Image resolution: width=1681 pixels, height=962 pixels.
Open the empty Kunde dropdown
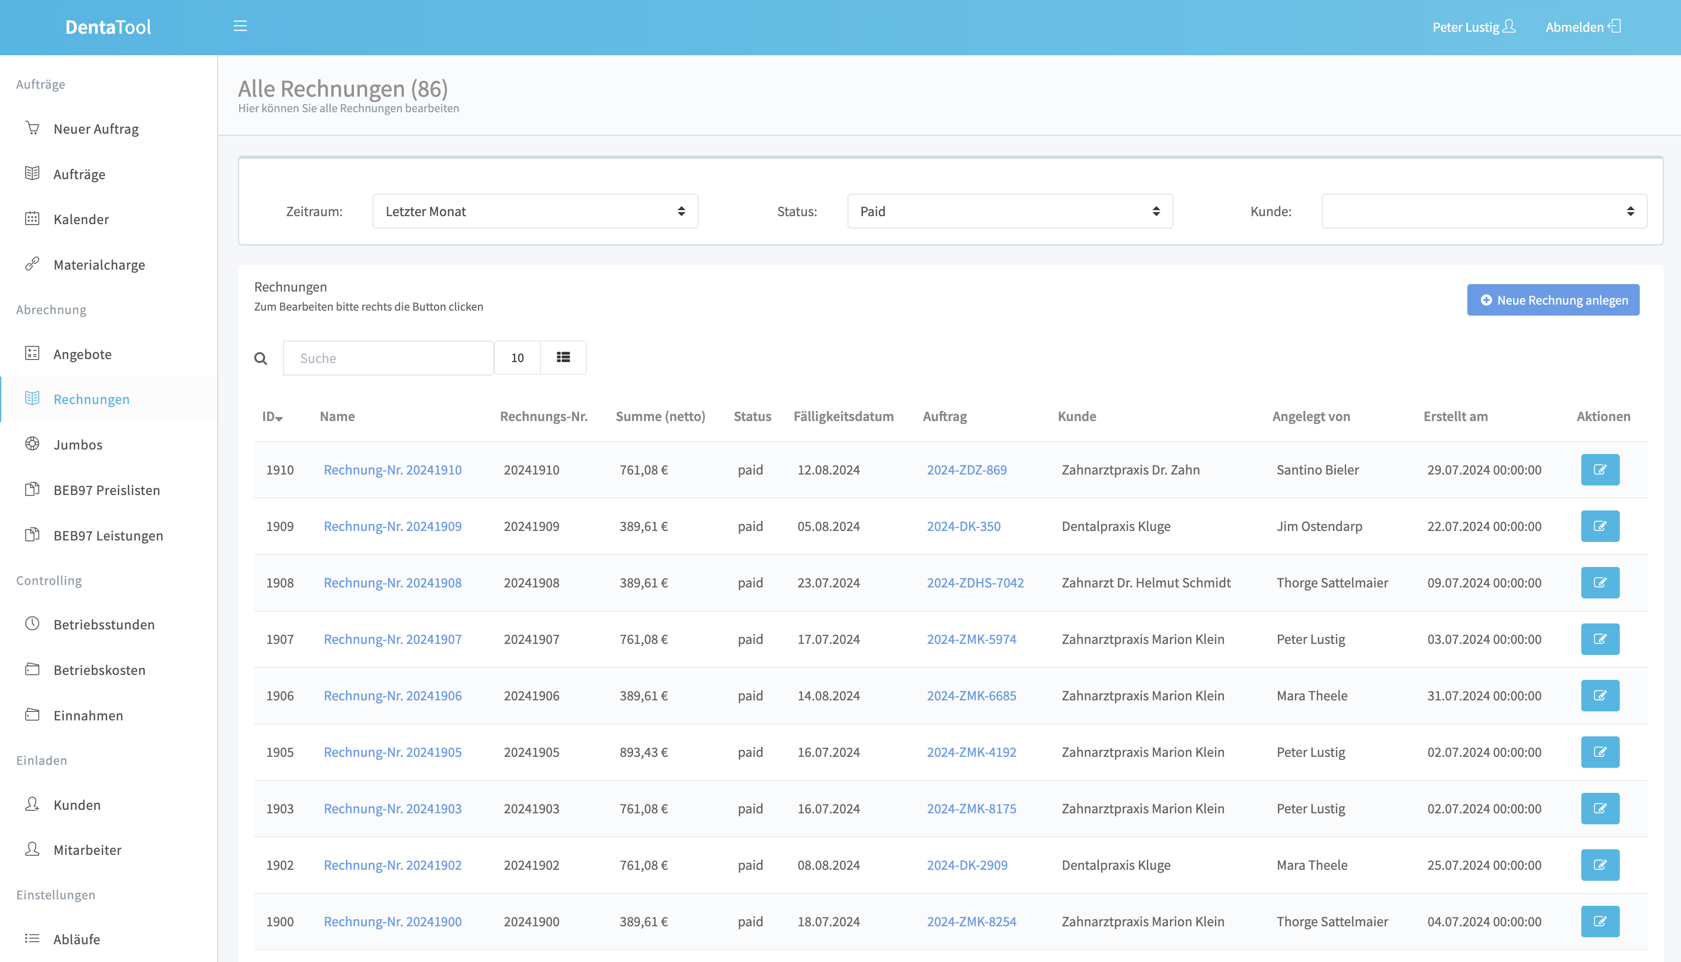pos(1484,211)
